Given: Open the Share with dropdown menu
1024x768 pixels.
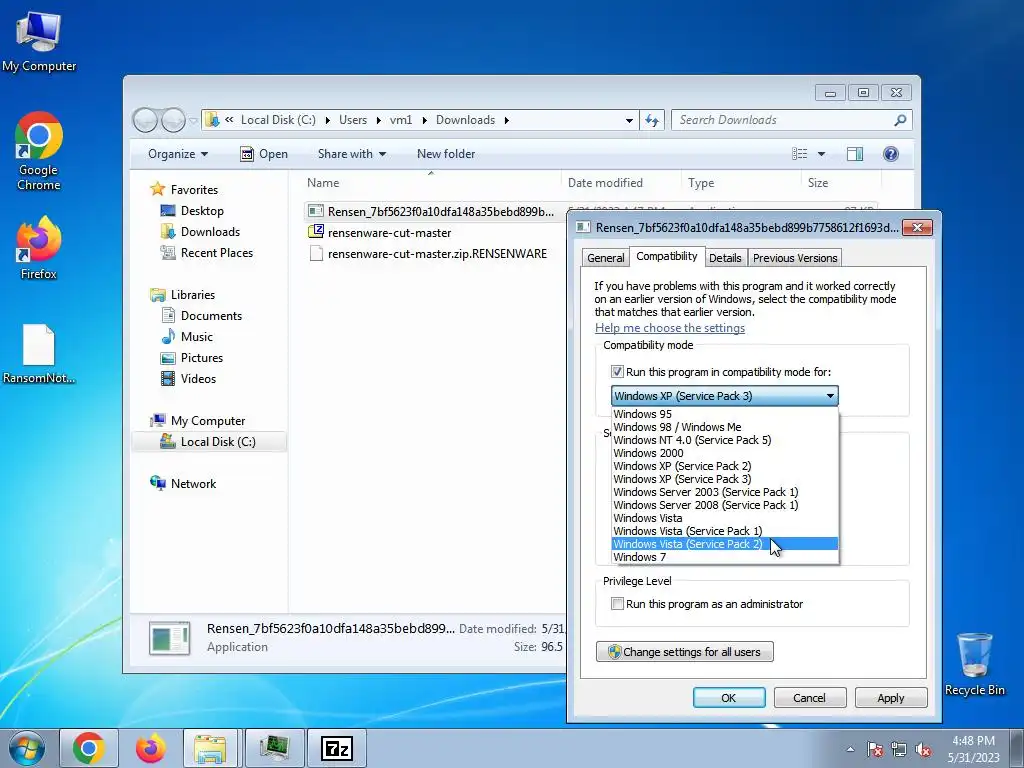Looking at the screenshot, I should point(352,154).
